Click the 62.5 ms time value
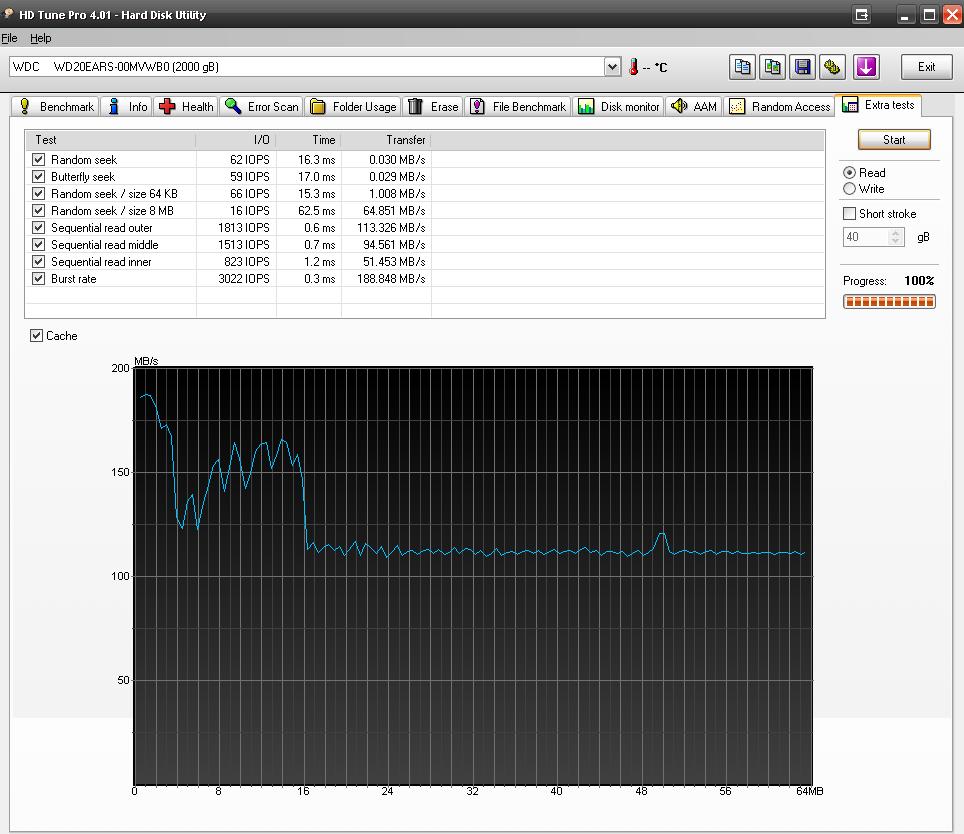Image resolution: width=964 pixels, height=834 pixels. 317,211
